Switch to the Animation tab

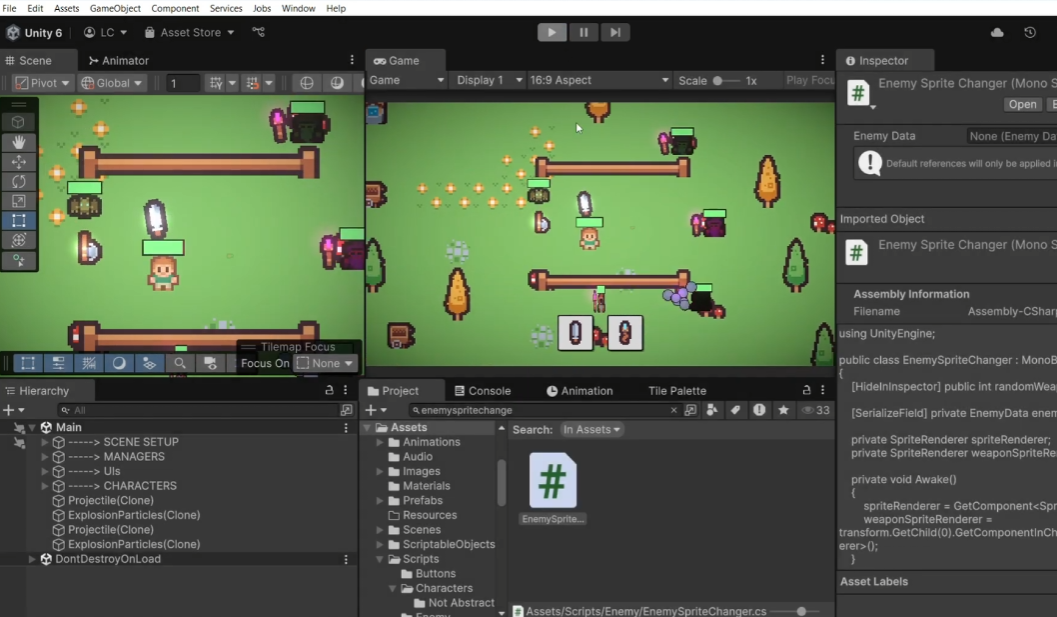[x=580, y=390]
